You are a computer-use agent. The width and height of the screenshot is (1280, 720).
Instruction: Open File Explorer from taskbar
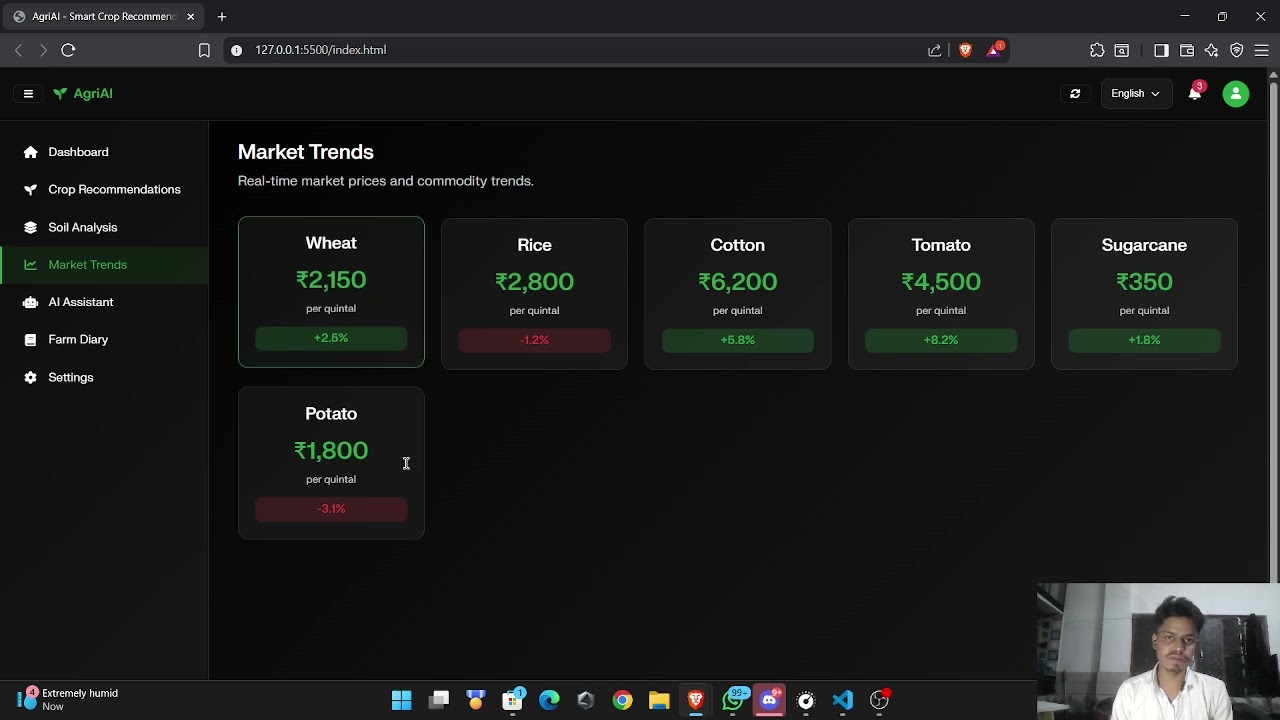tap(659, 700)
